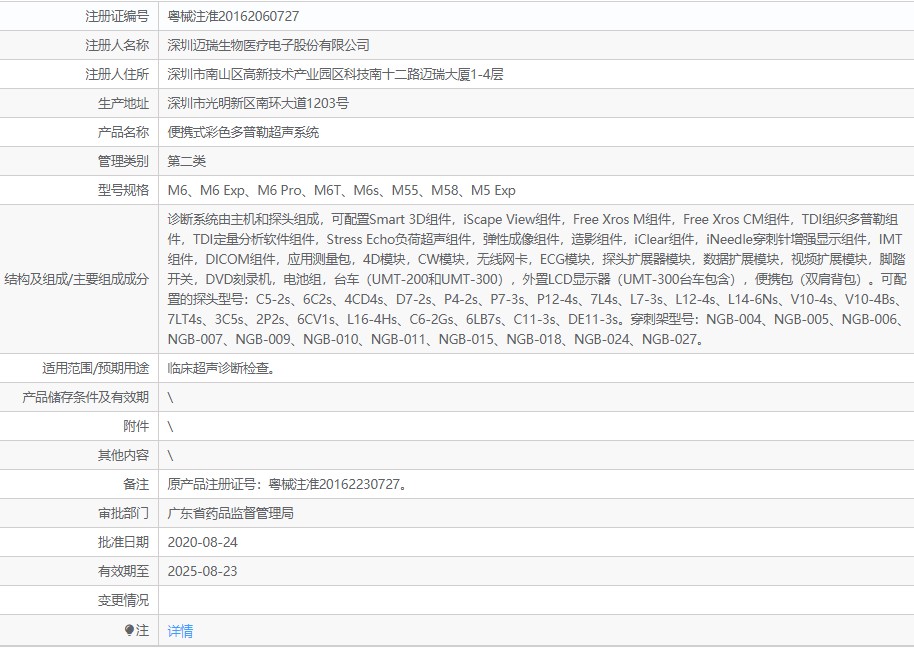The image size is (914, 654).
Task: Click the 适用范围/预期用途 label
Action: [x=96, y=368]
